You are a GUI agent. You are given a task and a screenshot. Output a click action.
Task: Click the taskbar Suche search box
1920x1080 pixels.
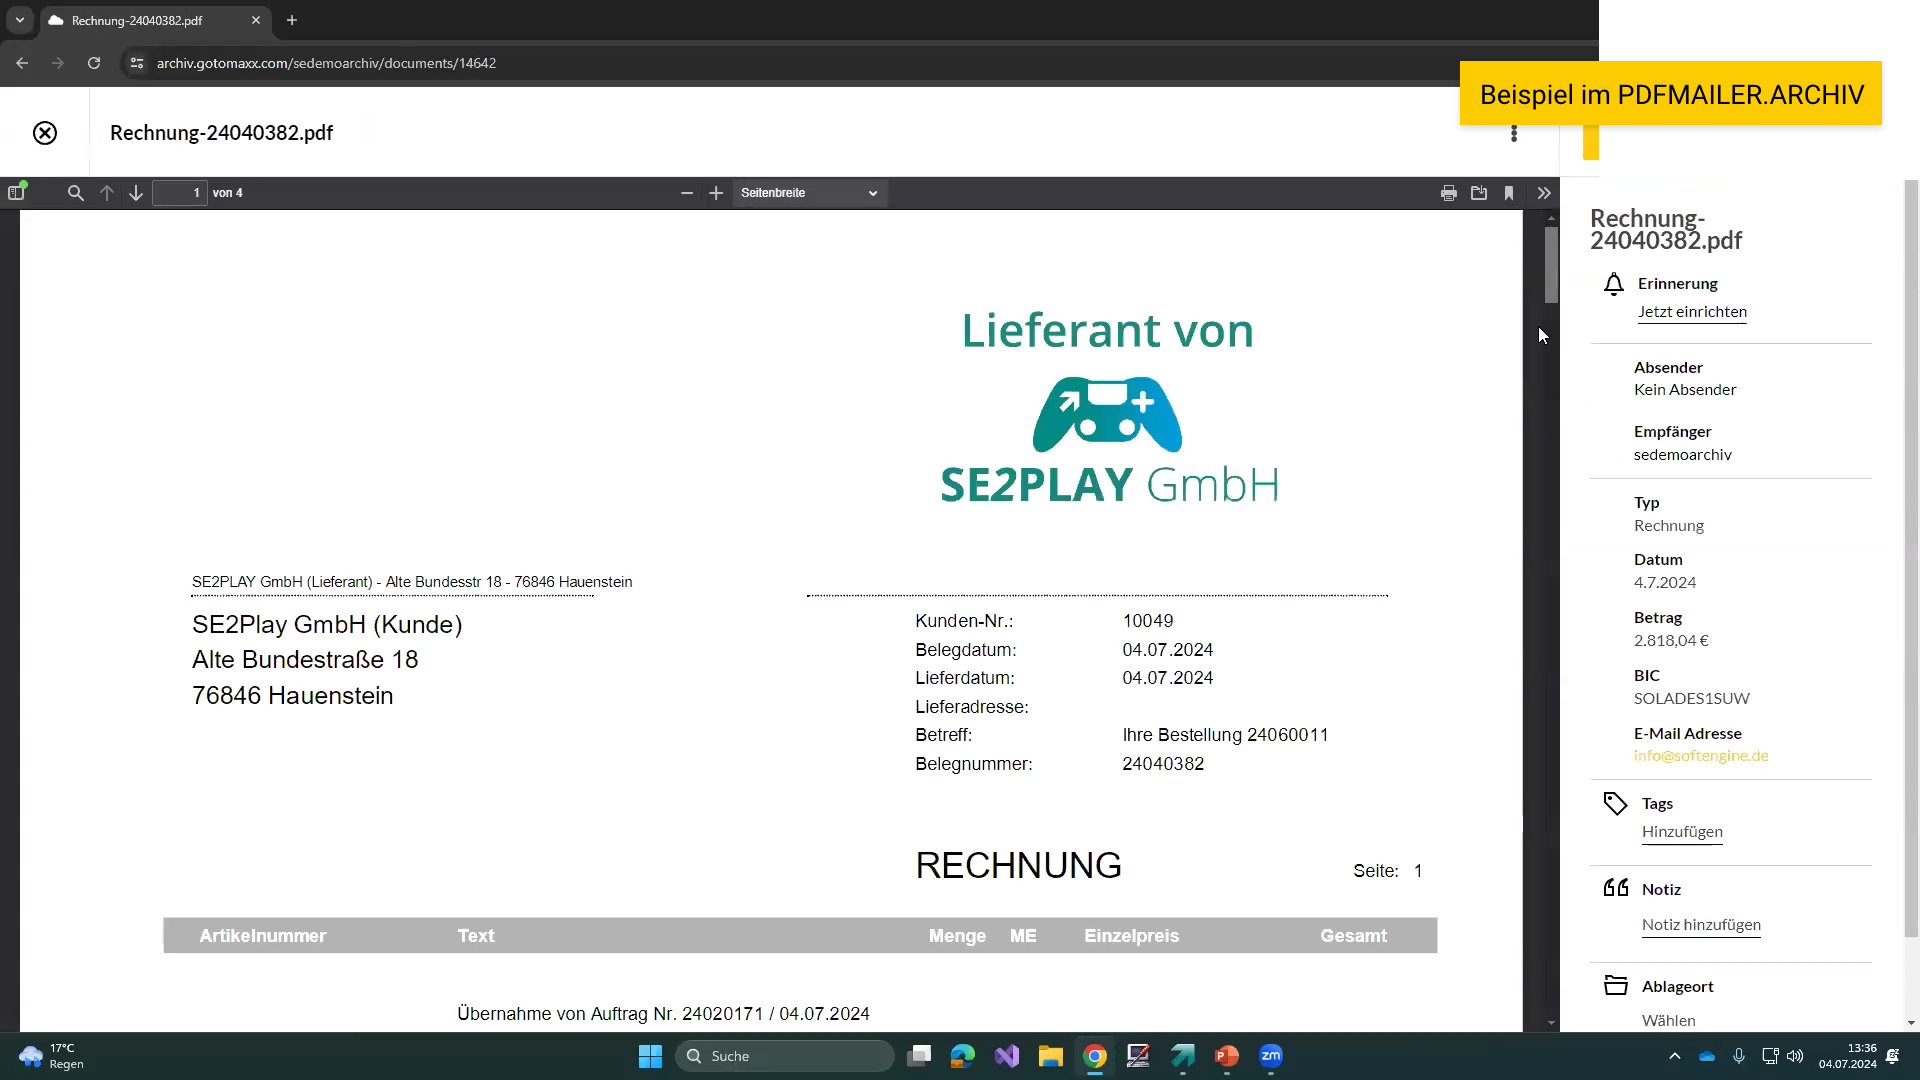tap(785, 1056)
